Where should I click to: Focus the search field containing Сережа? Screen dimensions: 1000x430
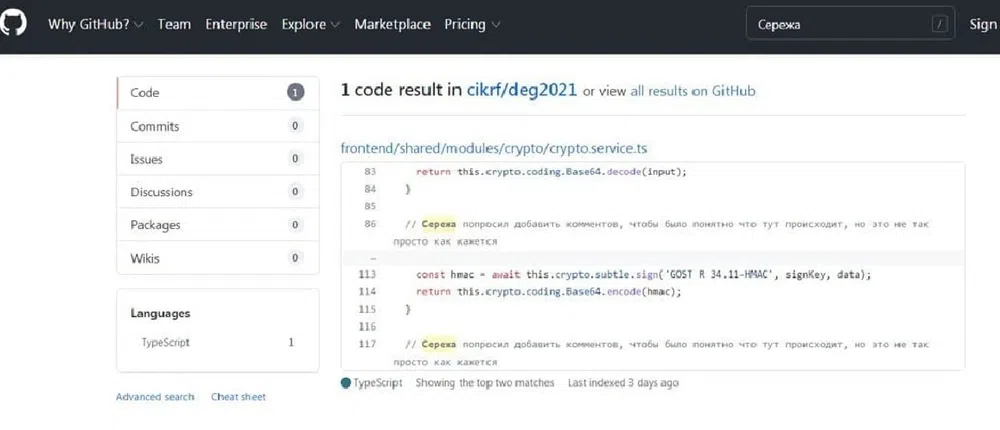850,24
